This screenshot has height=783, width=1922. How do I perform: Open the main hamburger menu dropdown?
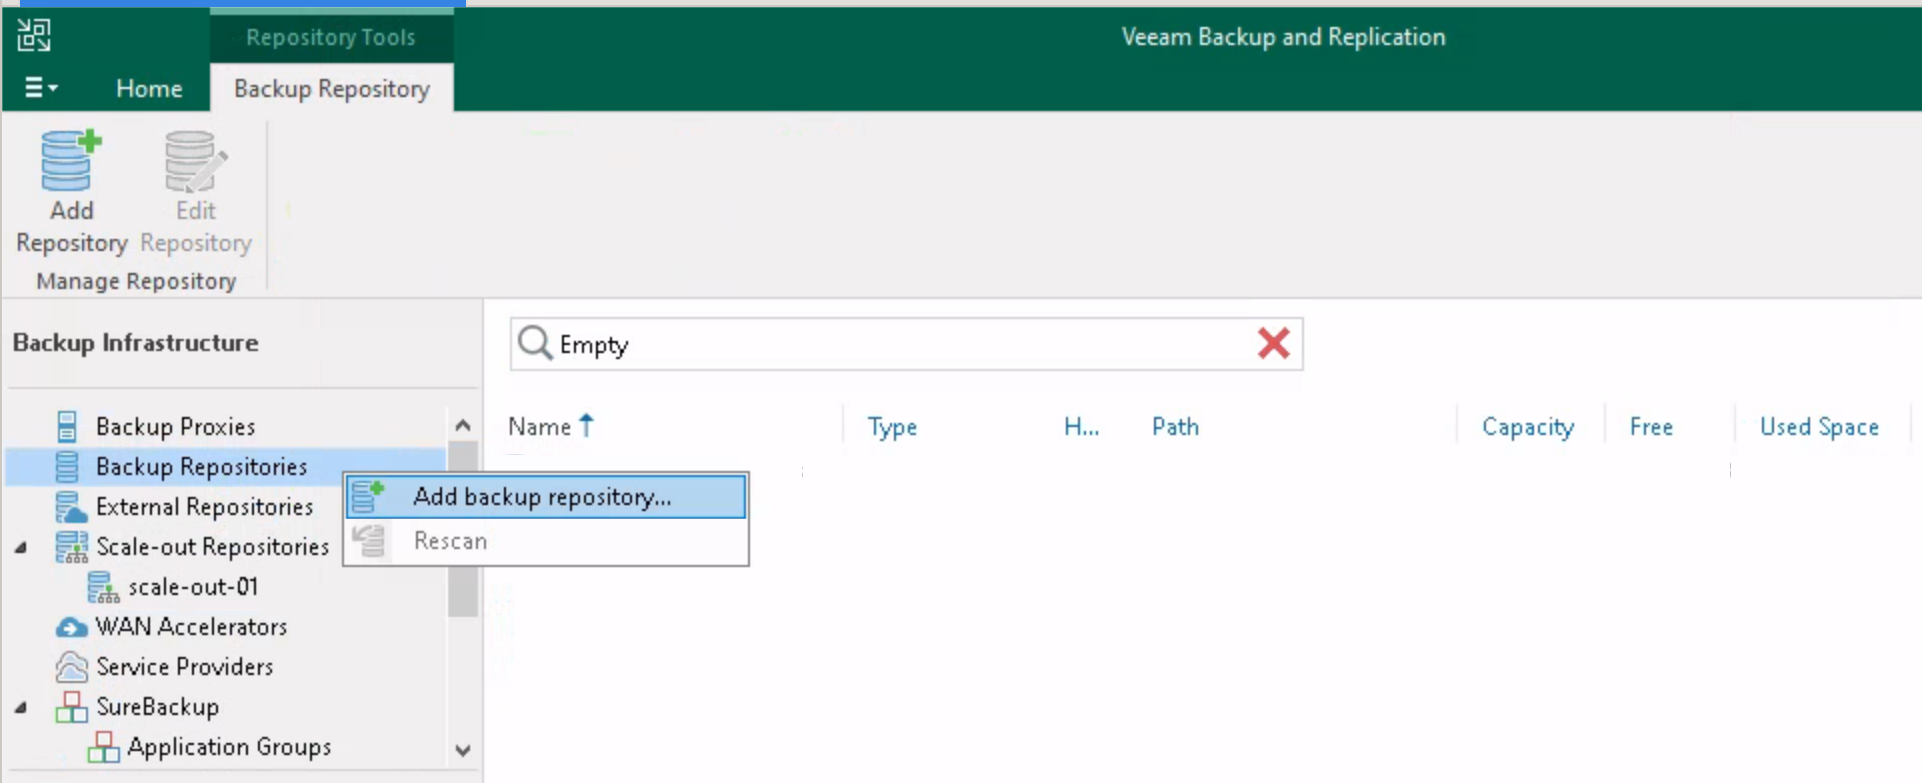tap(41, 88)
